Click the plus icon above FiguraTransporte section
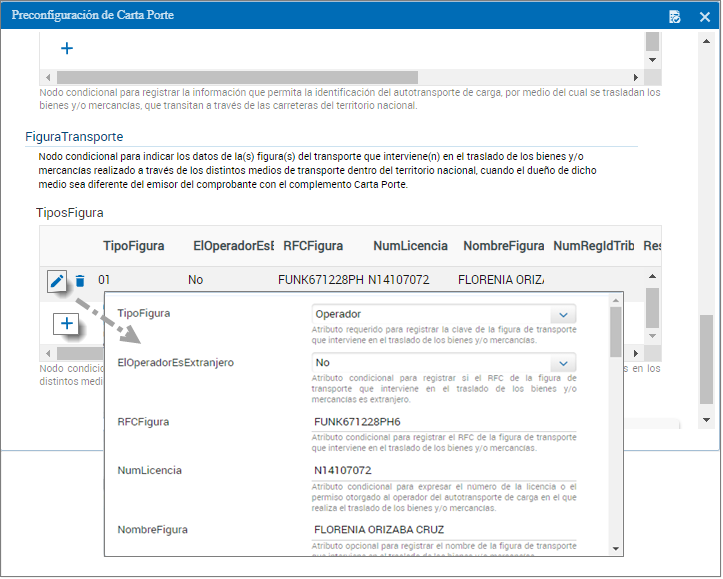 point(66,48)
